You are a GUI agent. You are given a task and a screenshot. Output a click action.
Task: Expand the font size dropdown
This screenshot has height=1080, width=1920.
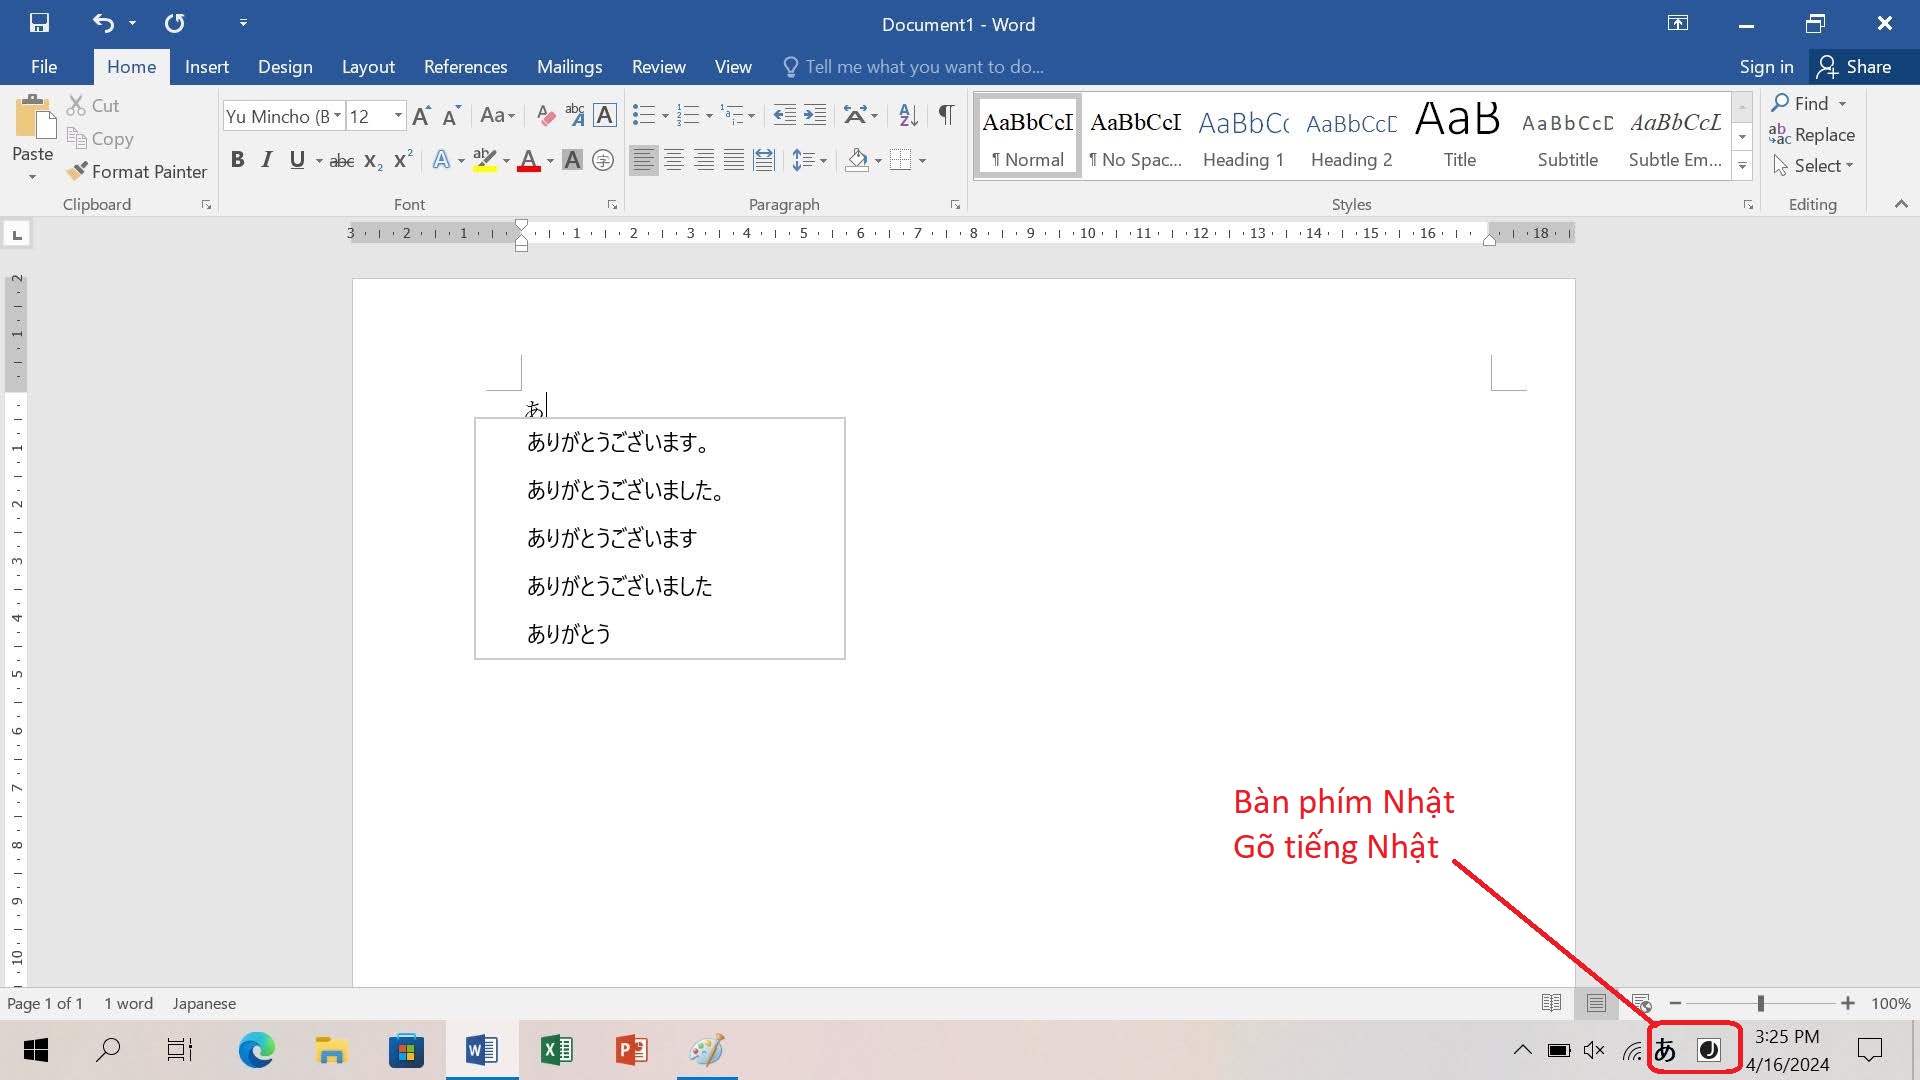coord(398,116)
